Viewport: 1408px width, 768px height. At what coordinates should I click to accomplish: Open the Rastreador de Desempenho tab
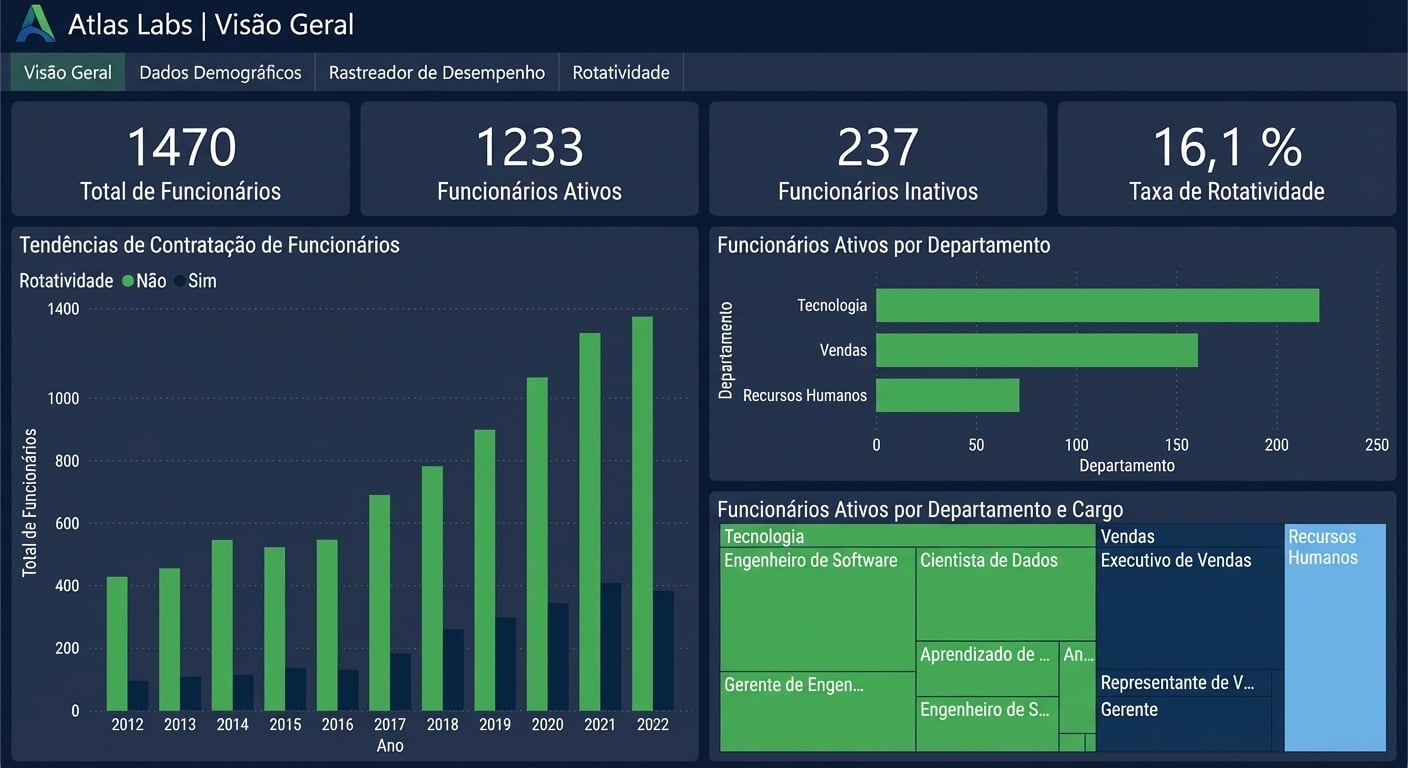click(437, 73)
